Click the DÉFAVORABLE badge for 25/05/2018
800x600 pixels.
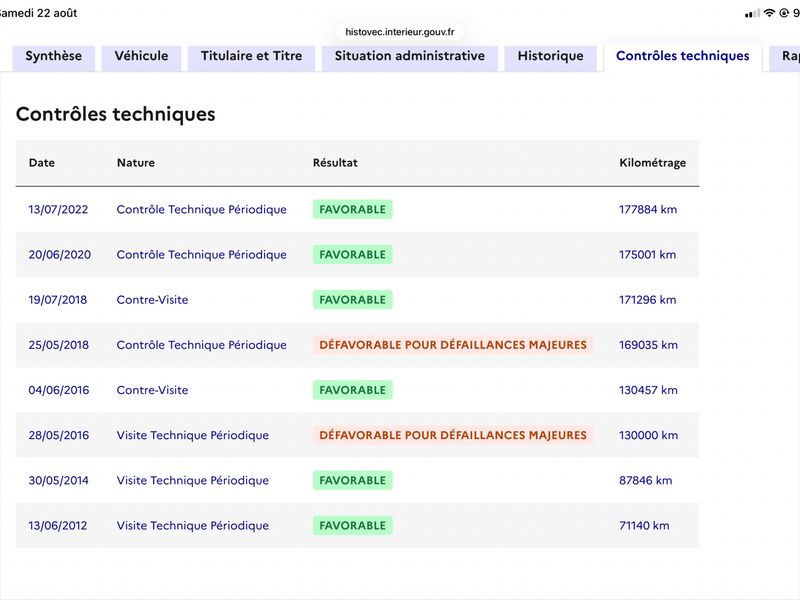453,345
